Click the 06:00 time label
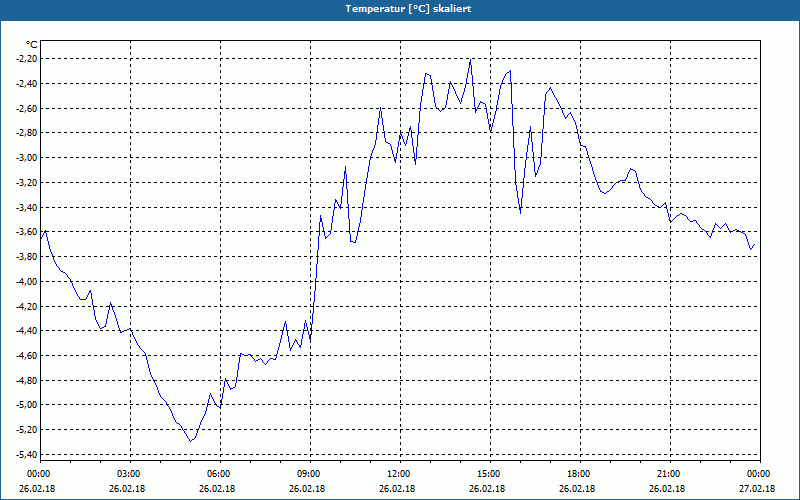This screenshot has height=500, width=800. 220,474
